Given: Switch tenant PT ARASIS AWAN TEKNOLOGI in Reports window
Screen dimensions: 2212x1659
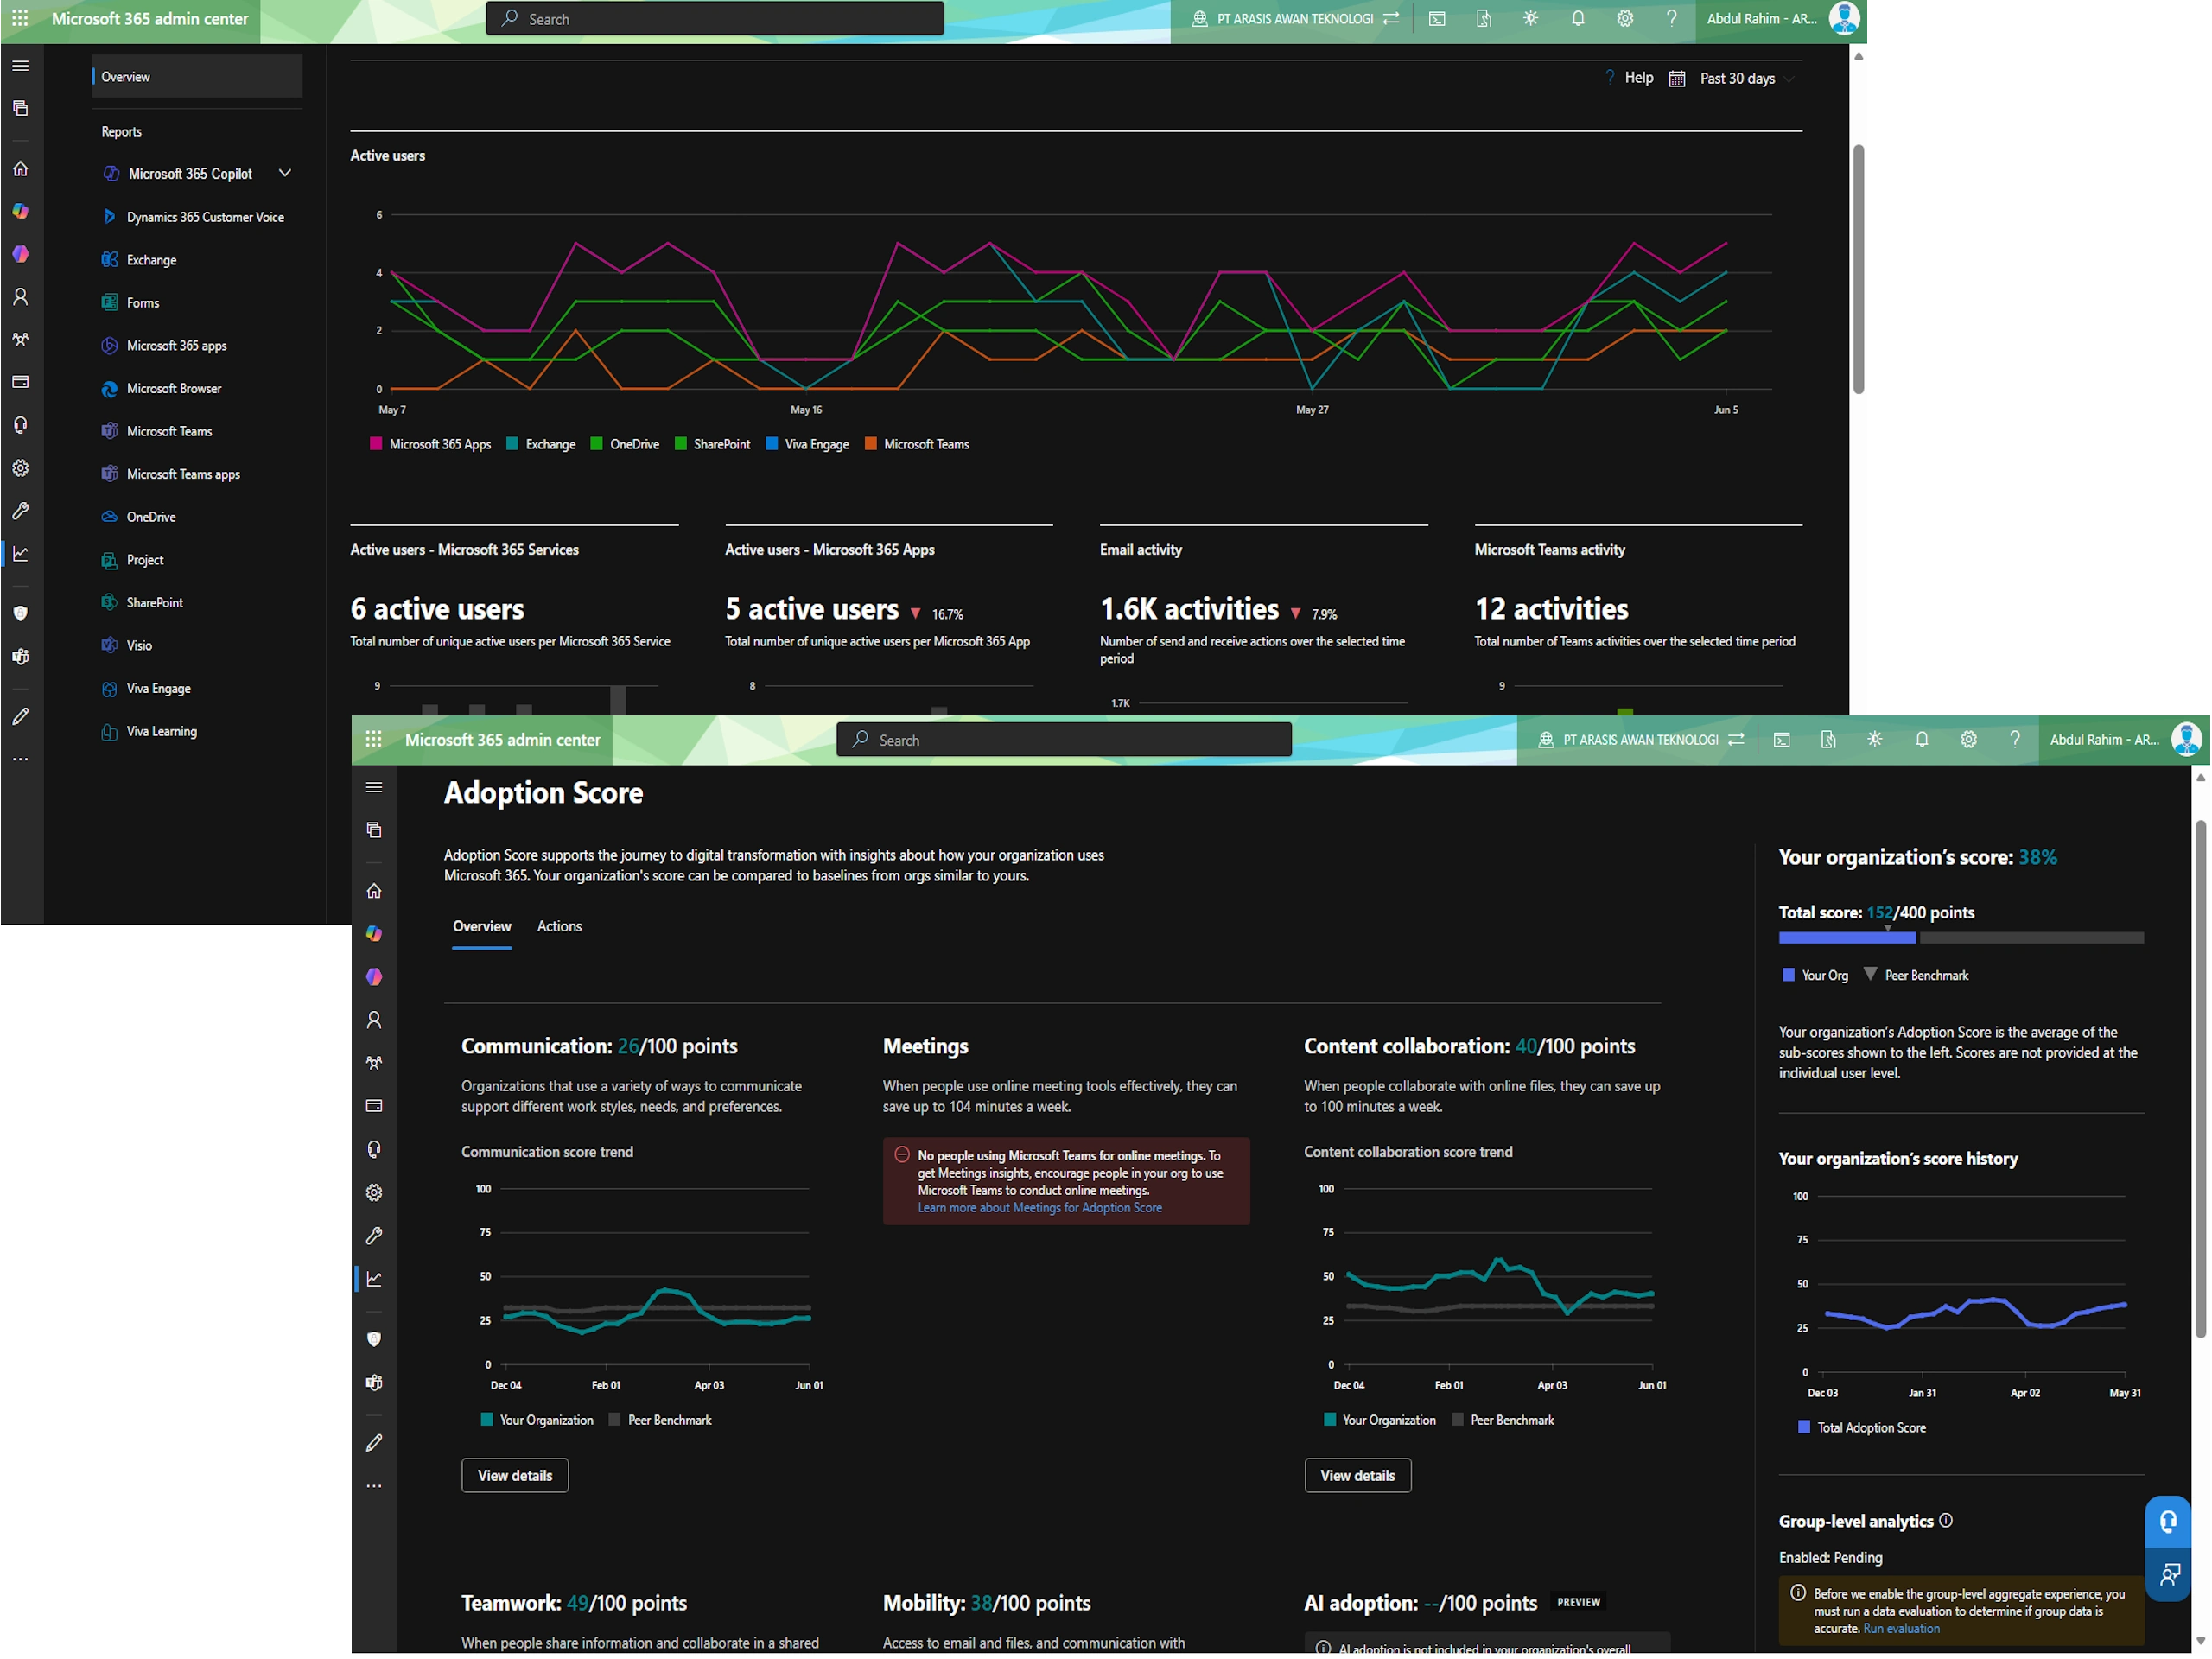Looking at the screenshot, I should (1295, 19).
